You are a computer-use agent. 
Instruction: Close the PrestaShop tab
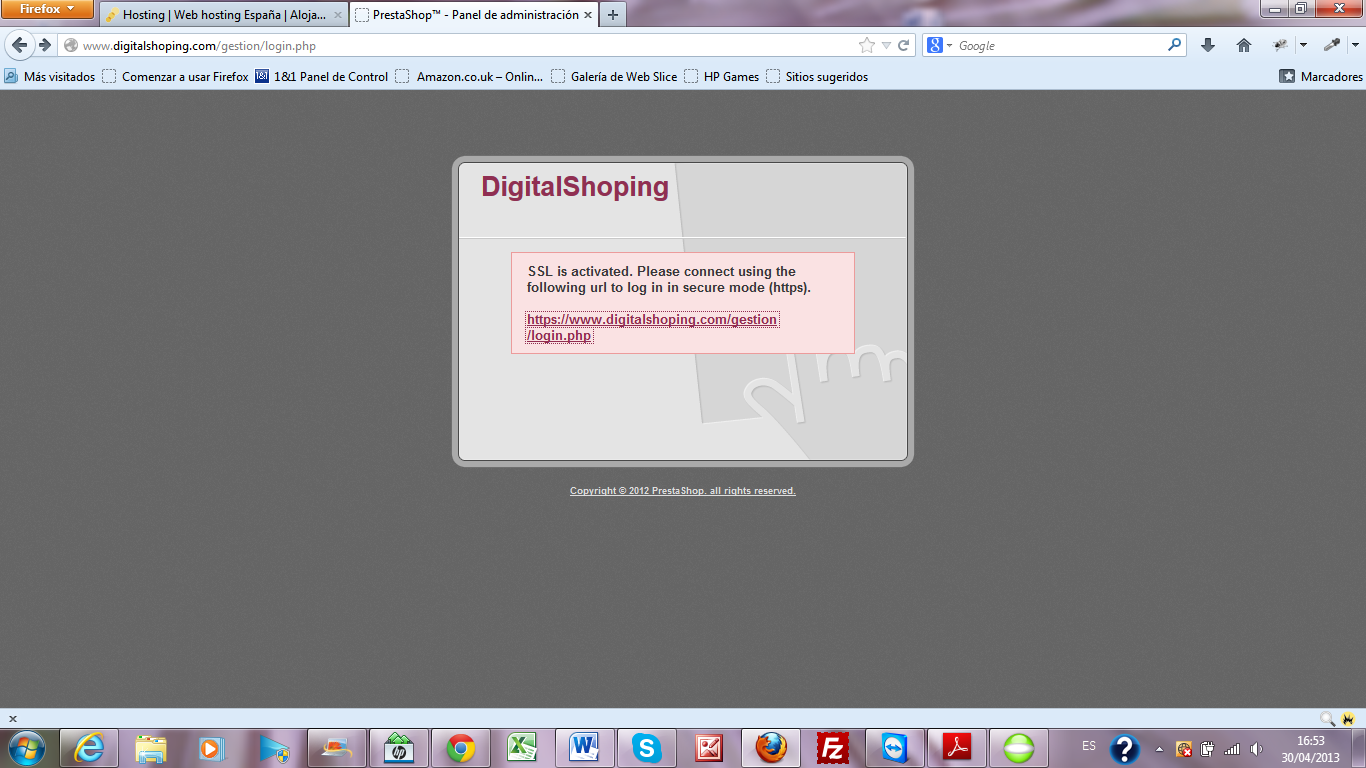click(588, 16)
